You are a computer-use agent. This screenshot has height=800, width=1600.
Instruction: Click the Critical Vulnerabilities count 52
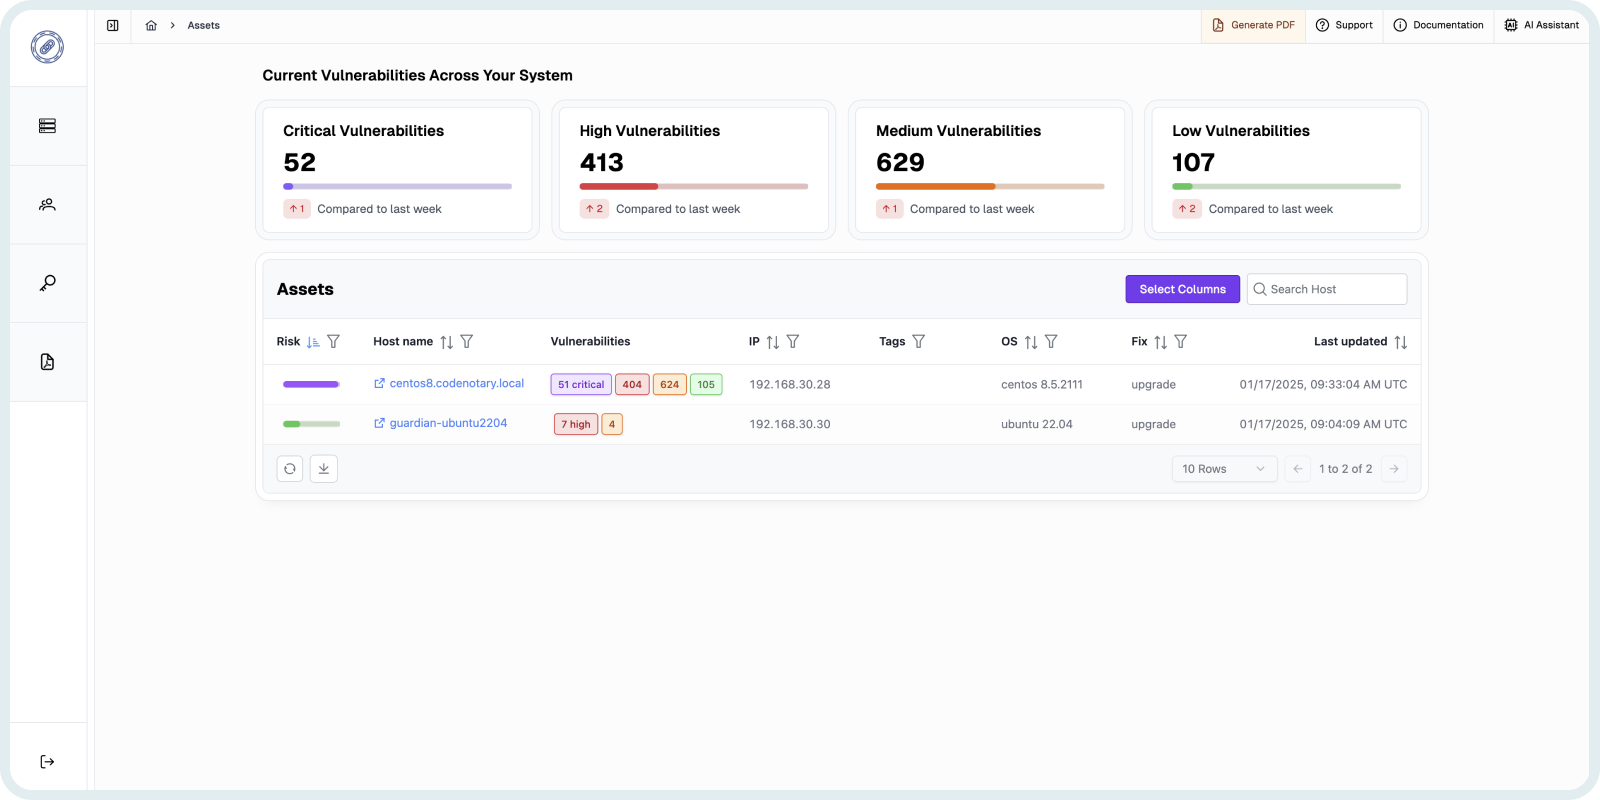coord(300,162)
